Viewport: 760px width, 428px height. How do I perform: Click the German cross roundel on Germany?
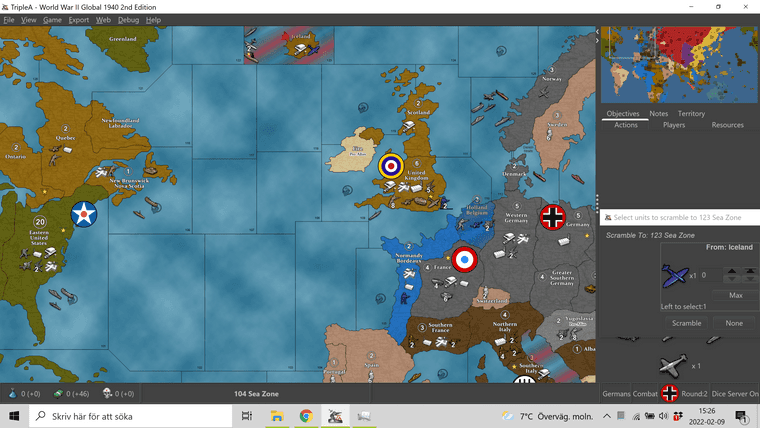[553, 217]
